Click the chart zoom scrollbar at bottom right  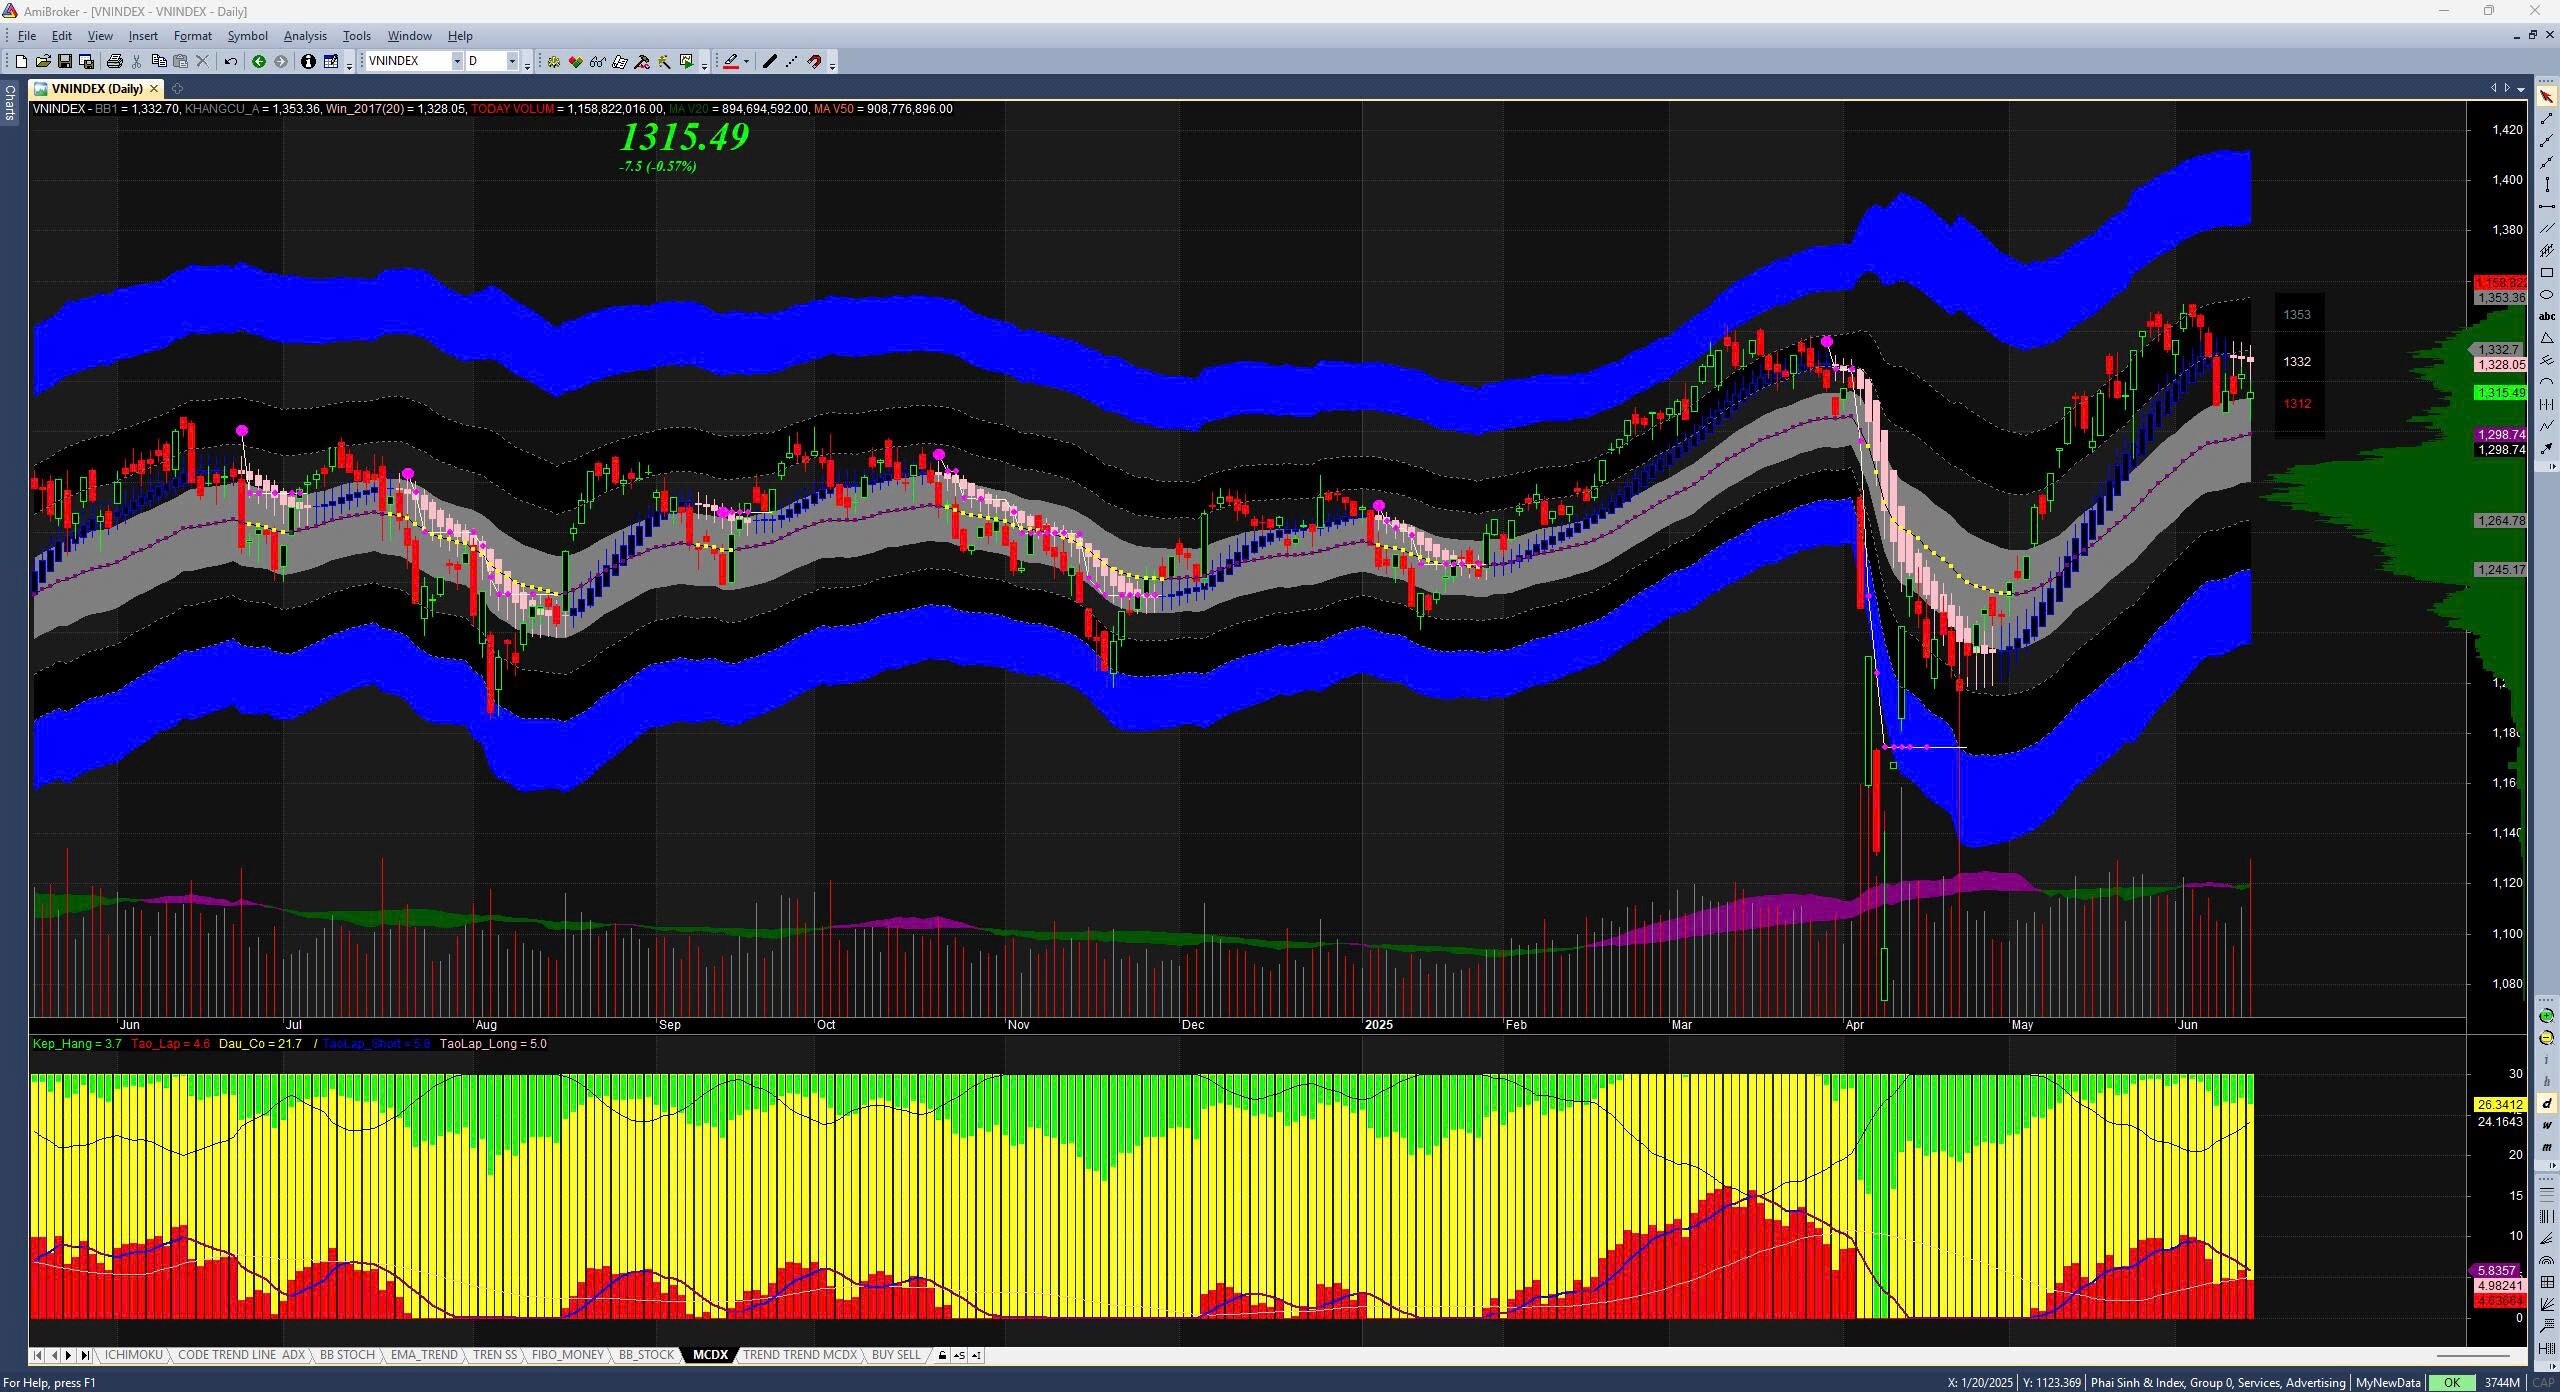click(2474, 1355)
